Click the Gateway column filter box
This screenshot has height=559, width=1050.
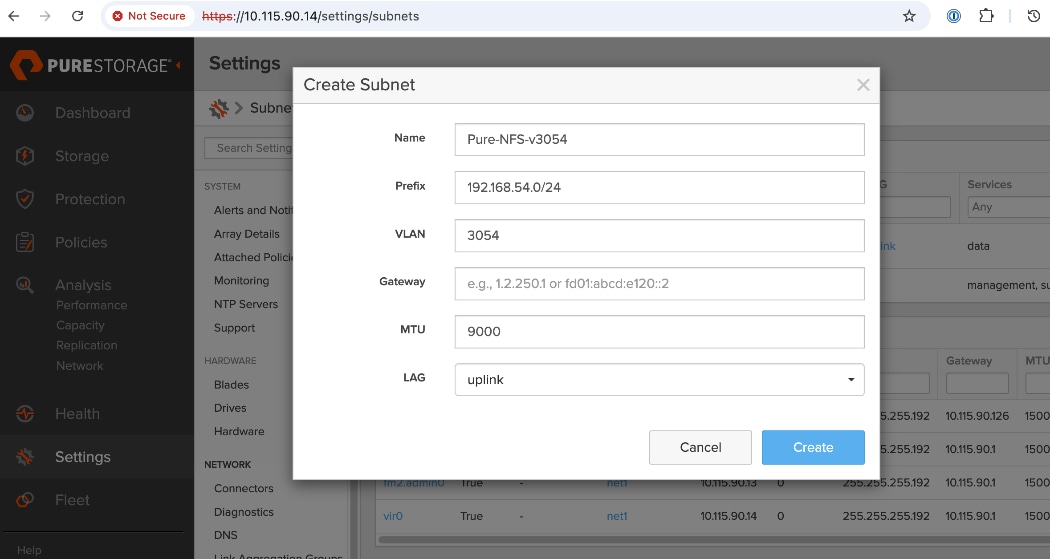click(x=977, y=384)
